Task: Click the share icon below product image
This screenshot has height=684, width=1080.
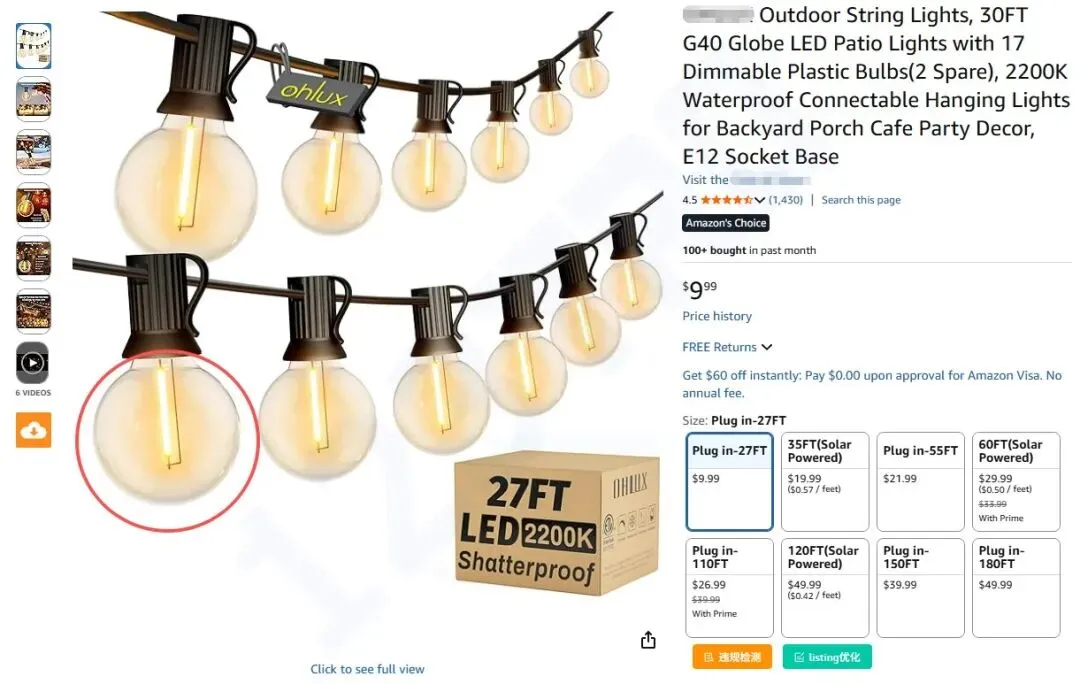Action: click(x=648, y=640)
